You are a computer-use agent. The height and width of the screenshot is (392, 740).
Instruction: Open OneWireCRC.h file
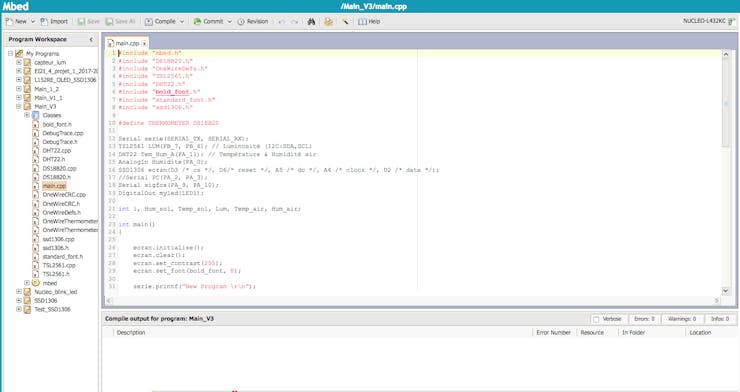(61, 204)
